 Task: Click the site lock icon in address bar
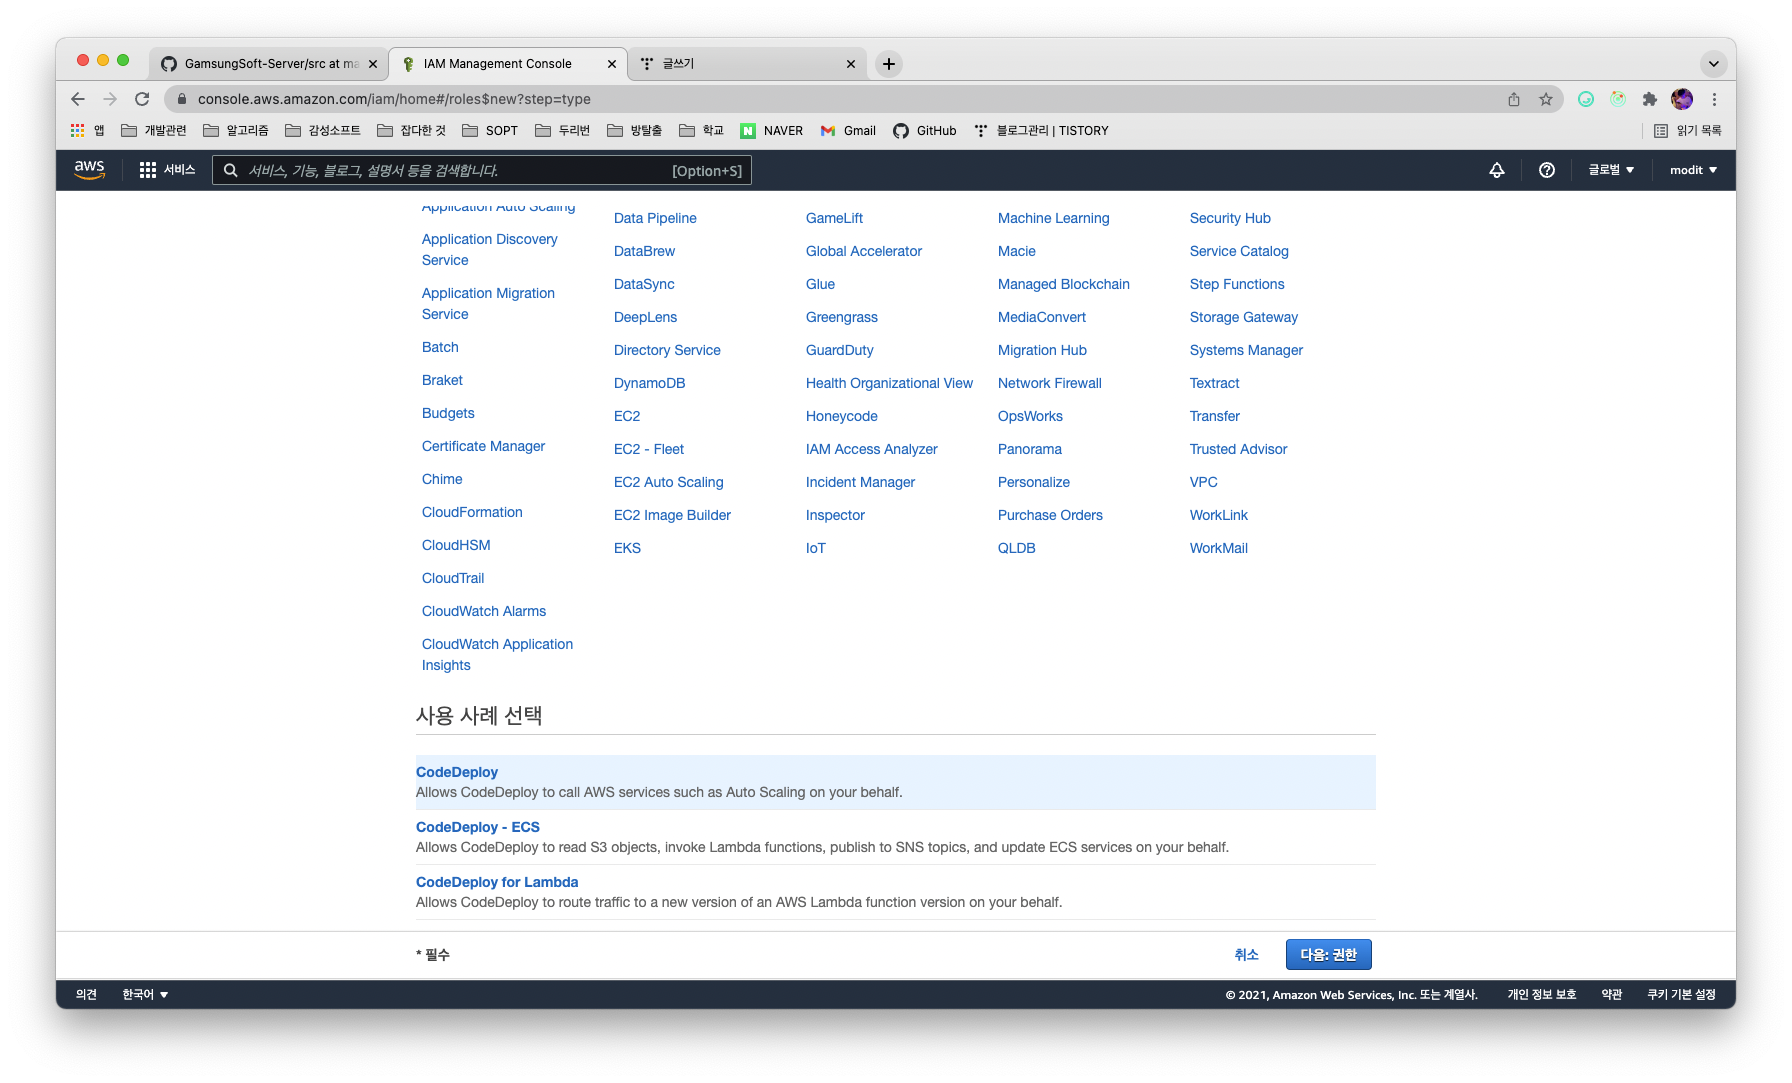pyautogui.click(x=181, y=99)
